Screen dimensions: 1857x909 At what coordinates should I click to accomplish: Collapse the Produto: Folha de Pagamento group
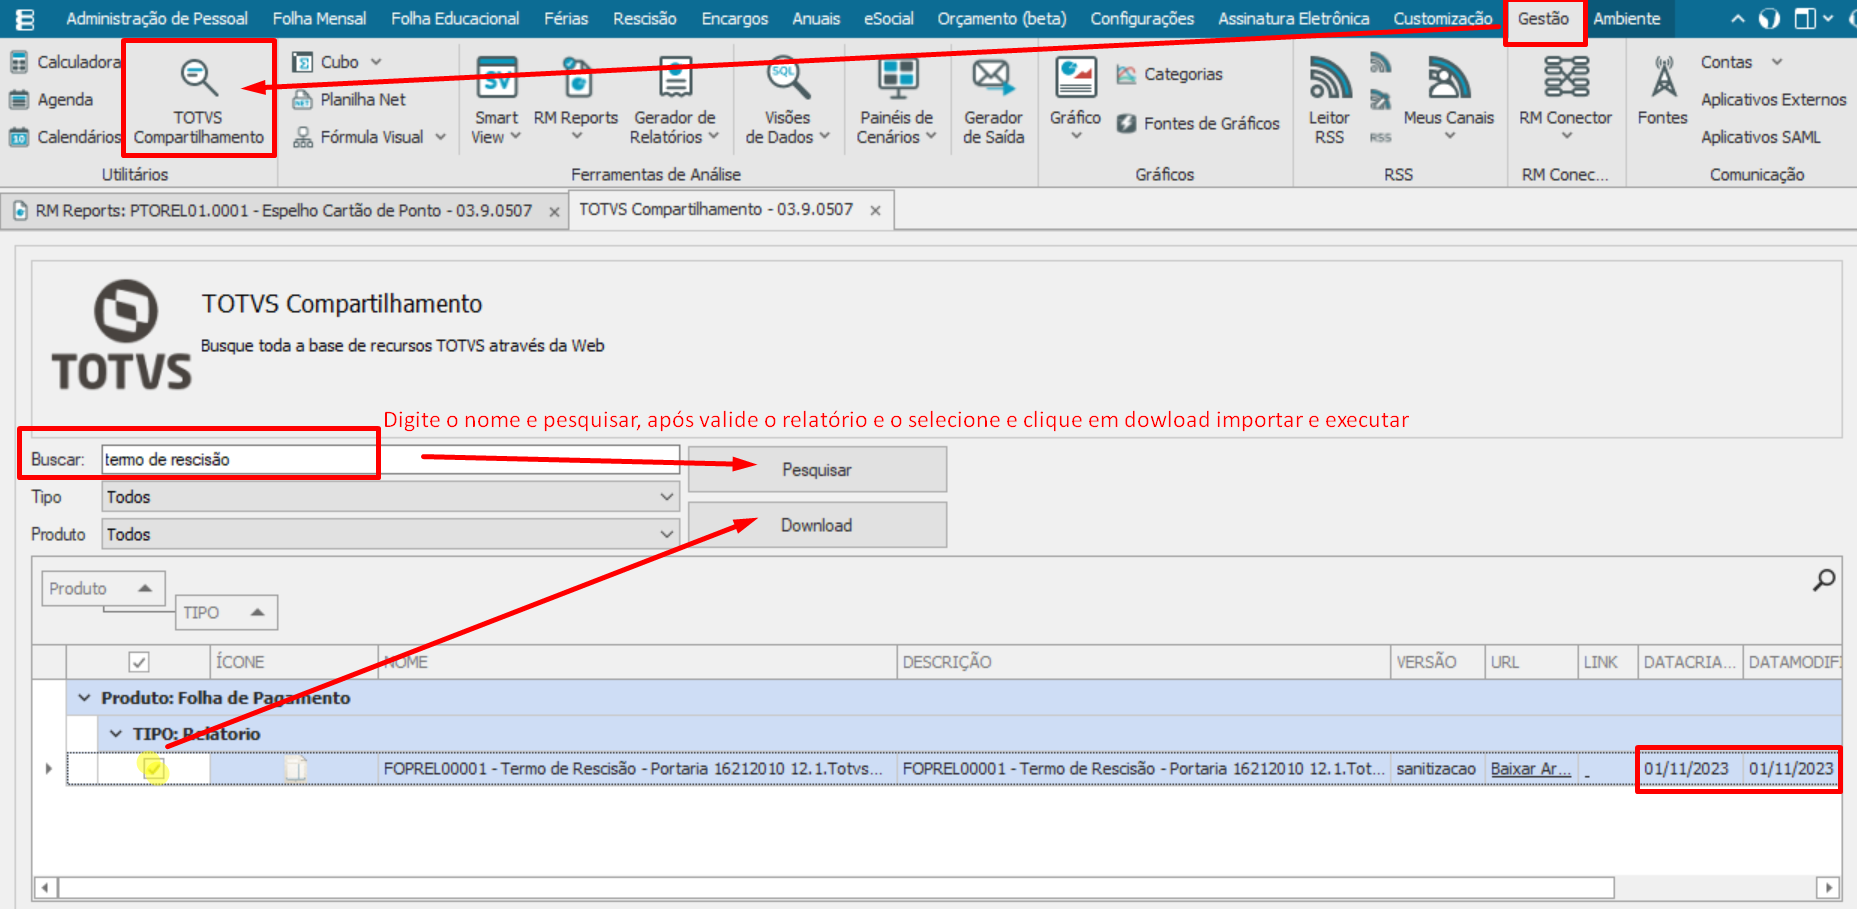(84, 697)
